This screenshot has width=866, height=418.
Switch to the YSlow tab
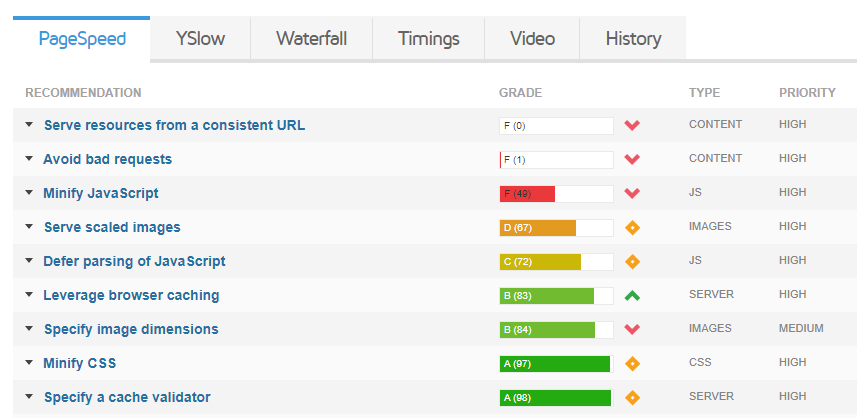click(200, 39)
